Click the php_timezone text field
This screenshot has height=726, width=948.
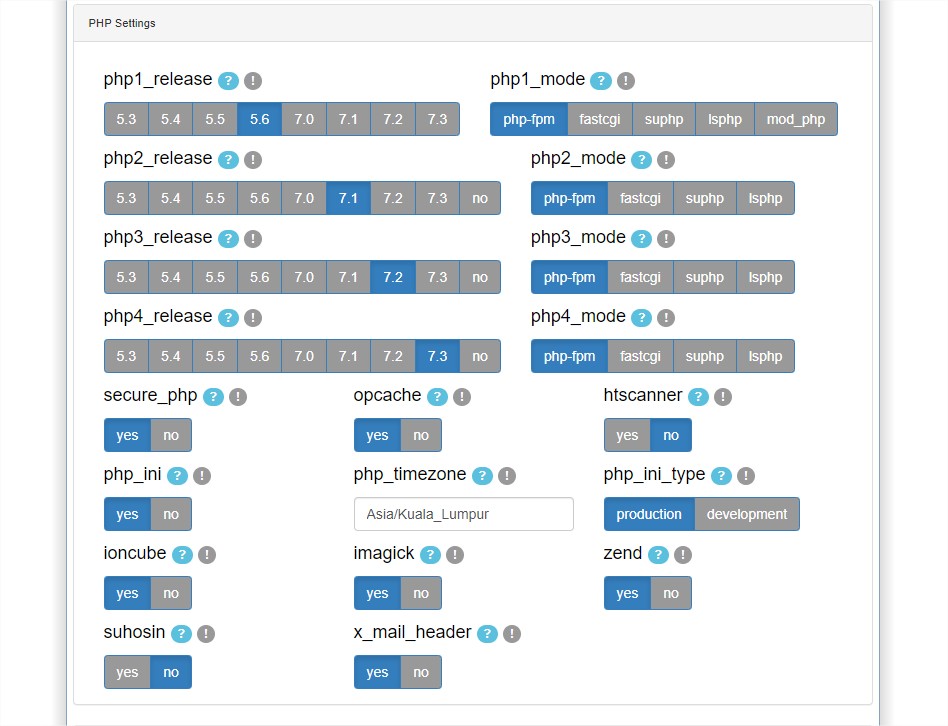tap(464, 514)
